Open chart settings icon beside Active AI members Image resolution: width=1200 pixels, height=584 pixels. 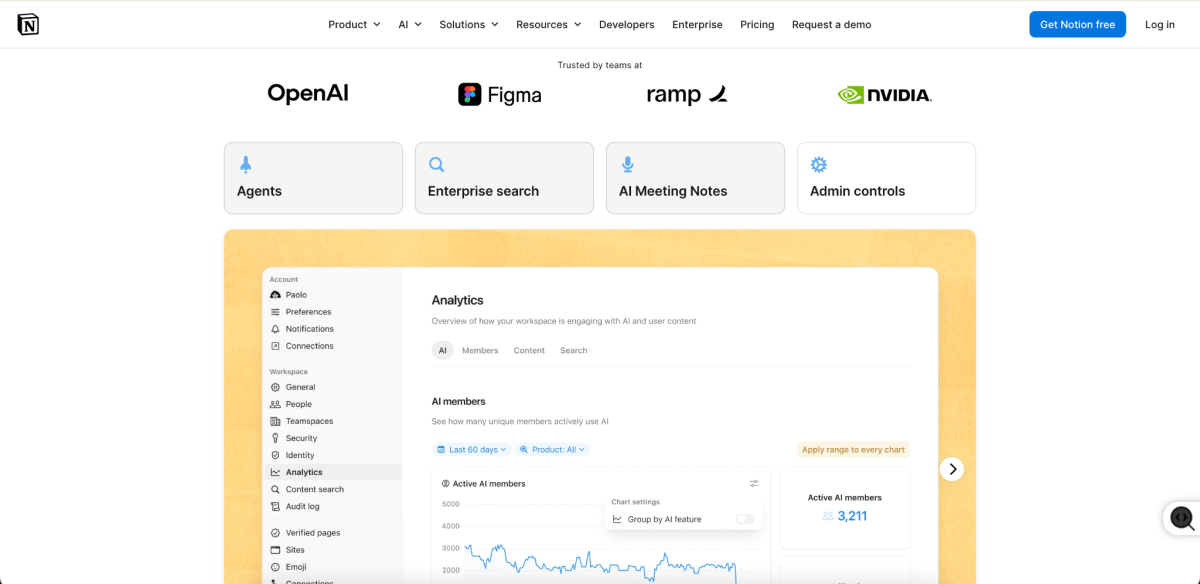[x=754, y=484]
